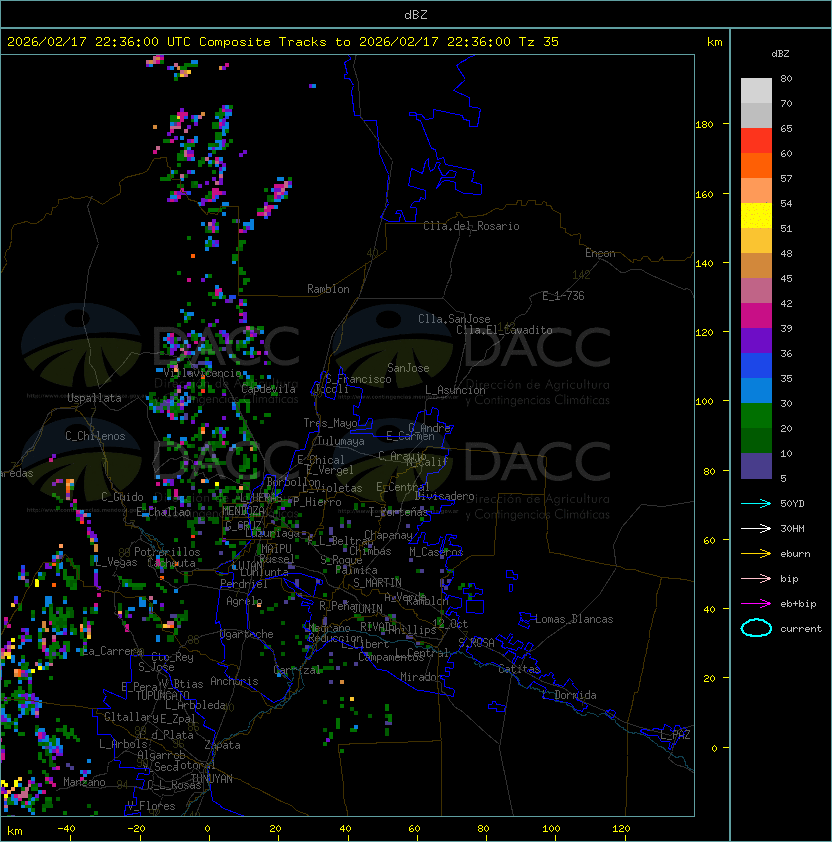832x842 pixels.
Task: Click the 140 km vertical axis tick
Action: pyautogui.click(x=704, y=263)
